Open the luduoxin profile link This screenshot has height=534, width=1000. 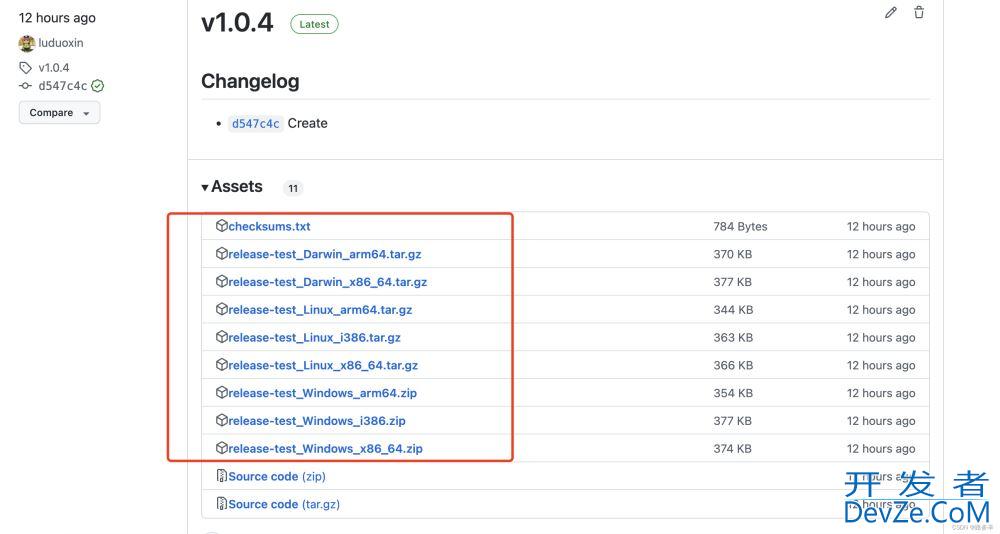pyautogui.click(x=61, y=43)
